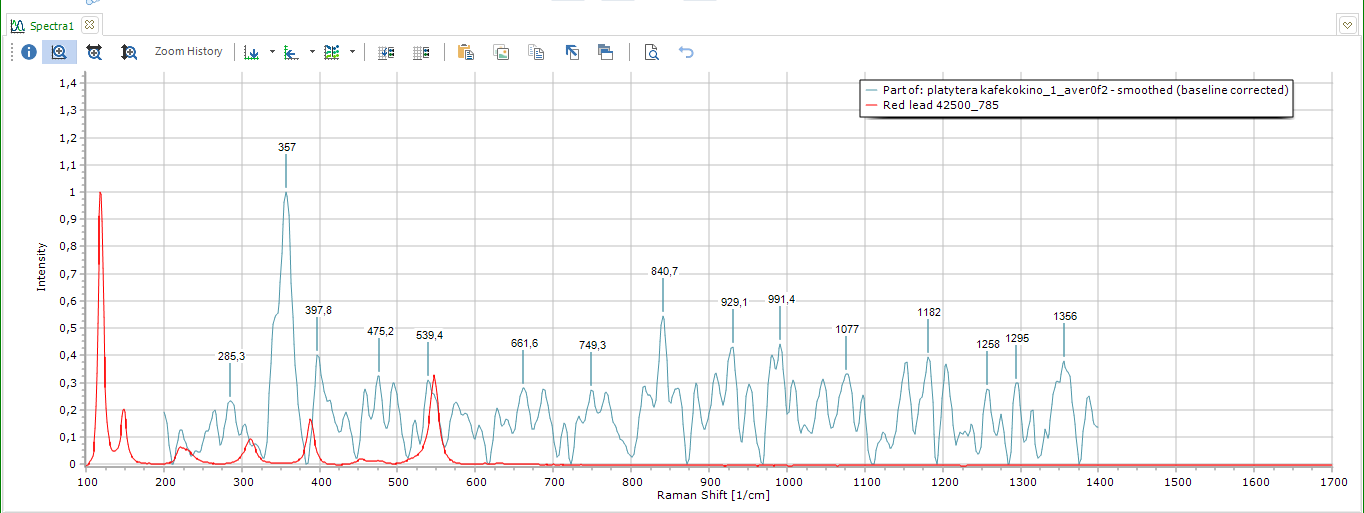Click the copy as image icon
This screenshot has width=1364, height=513.
pos(502,52)
